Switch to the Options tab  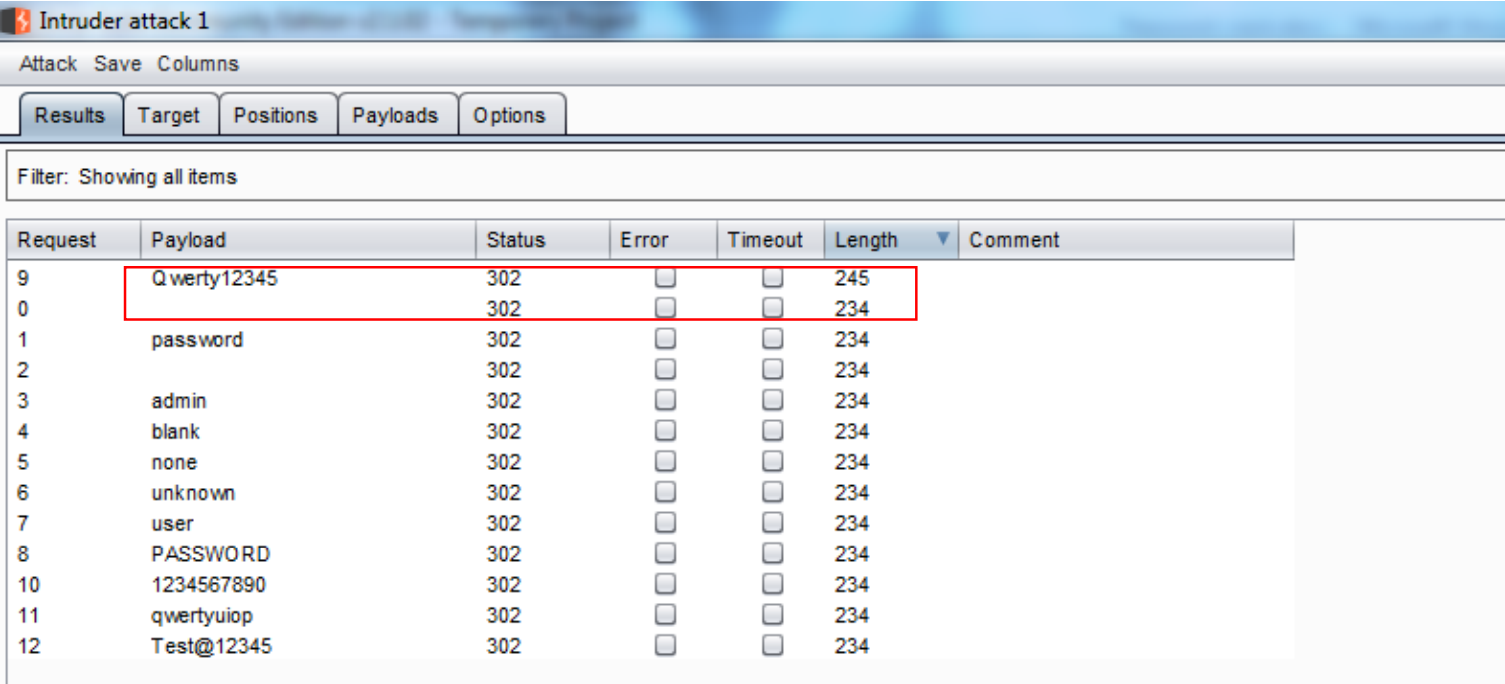click(x=510, y=115)
